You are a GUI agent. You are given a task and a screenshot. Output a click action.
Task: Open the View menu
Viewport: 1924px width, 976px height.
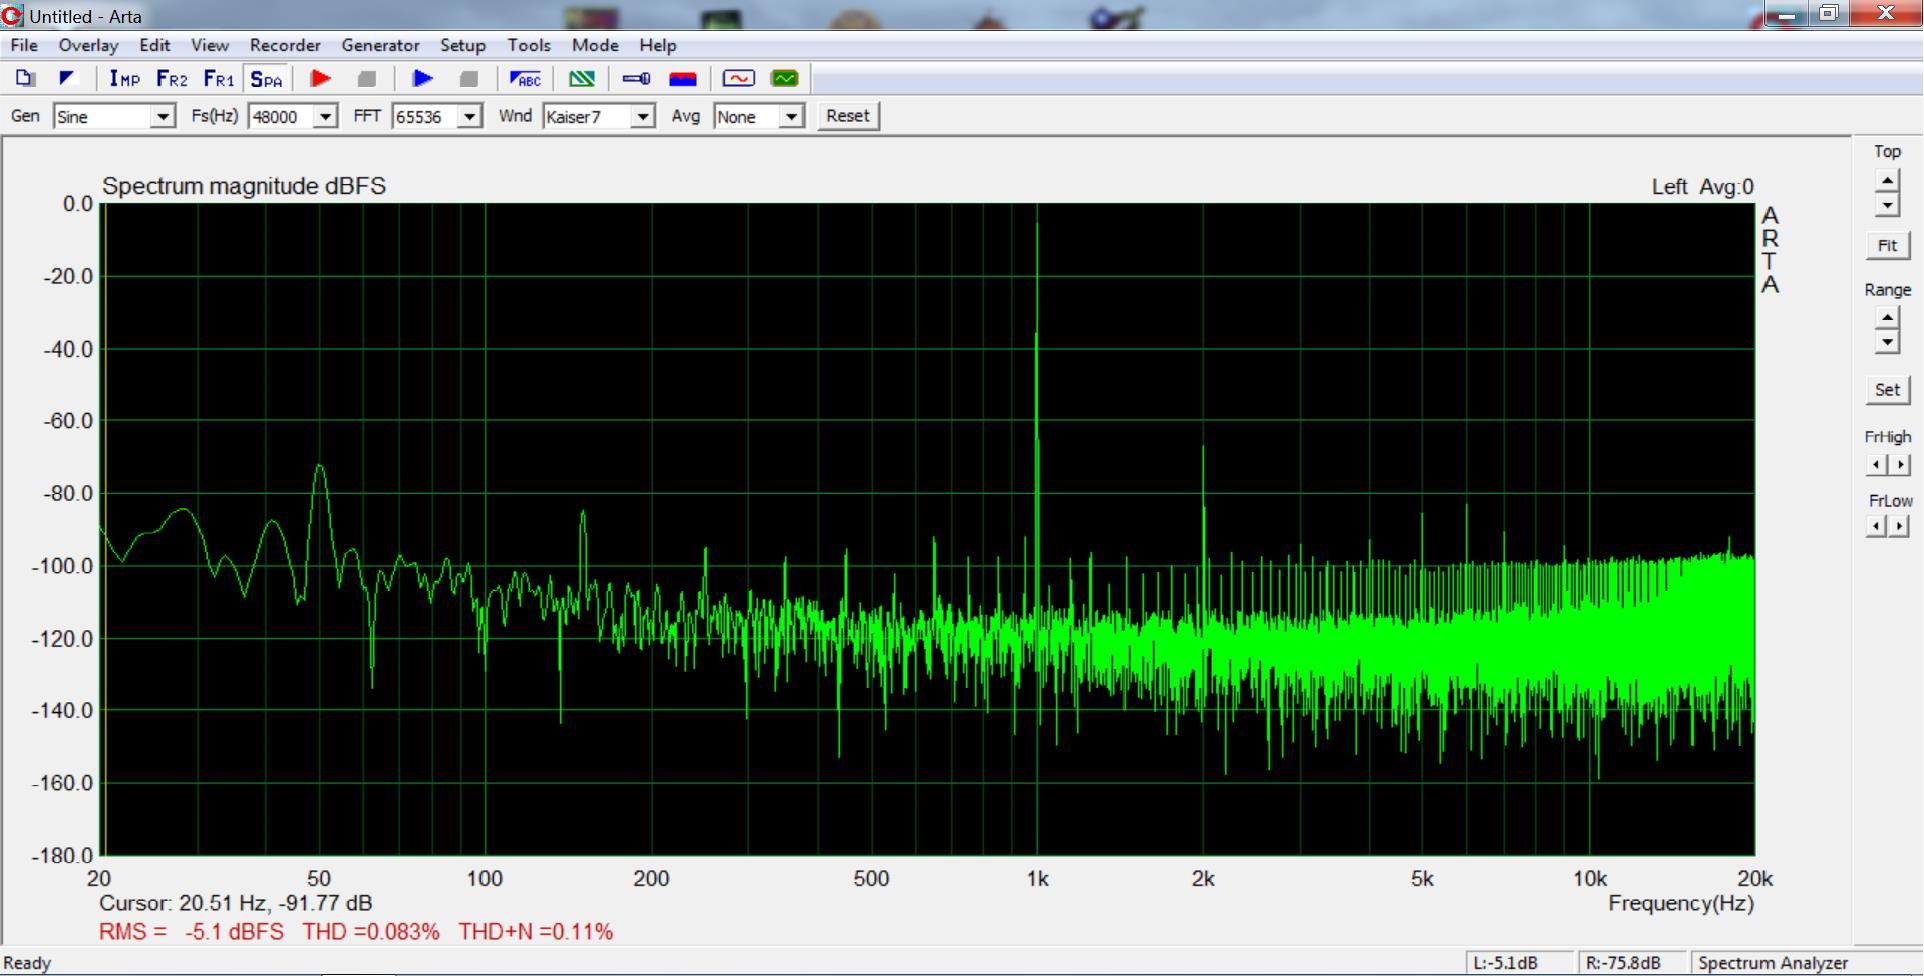210,45
